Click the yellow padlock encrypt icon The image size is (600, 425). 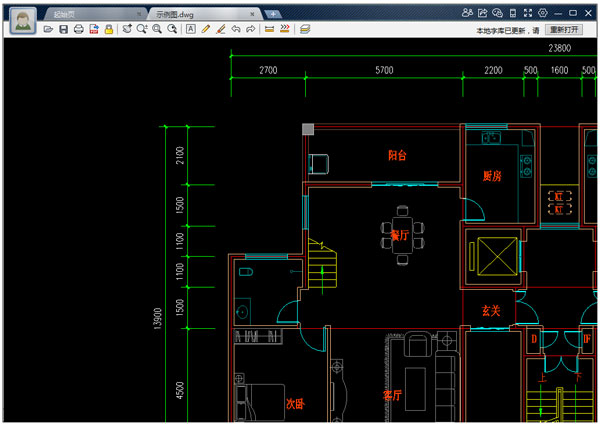(109, 29)
